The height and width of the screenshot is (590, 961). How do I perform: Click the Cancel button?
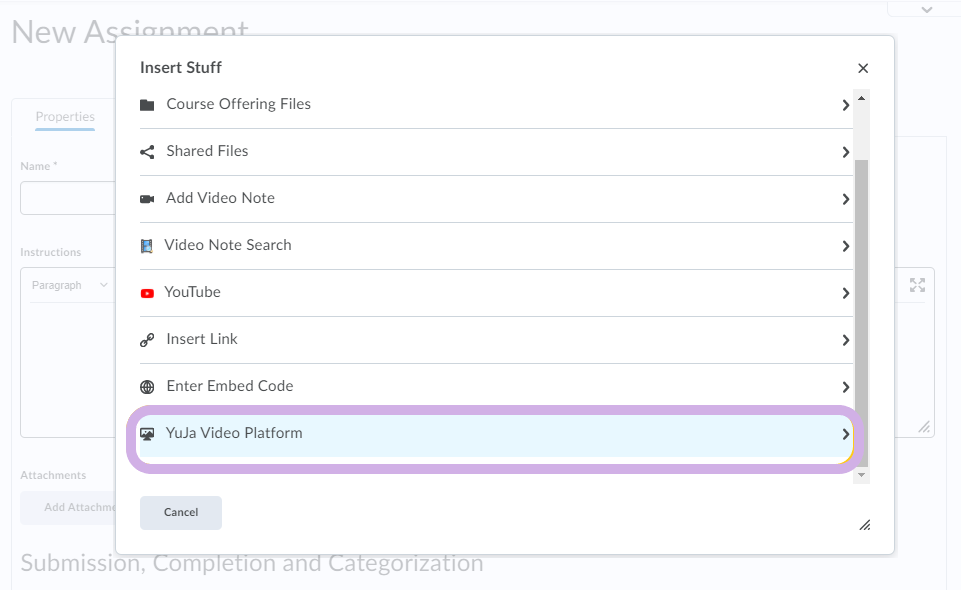click(x=181, y=512)
